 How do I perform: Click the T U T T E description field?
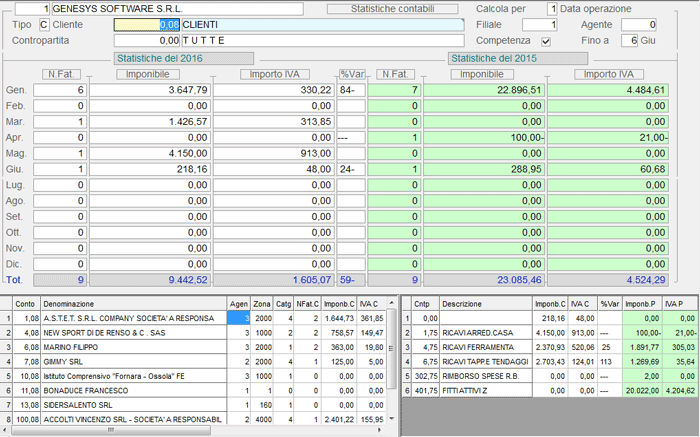point(323,41)
